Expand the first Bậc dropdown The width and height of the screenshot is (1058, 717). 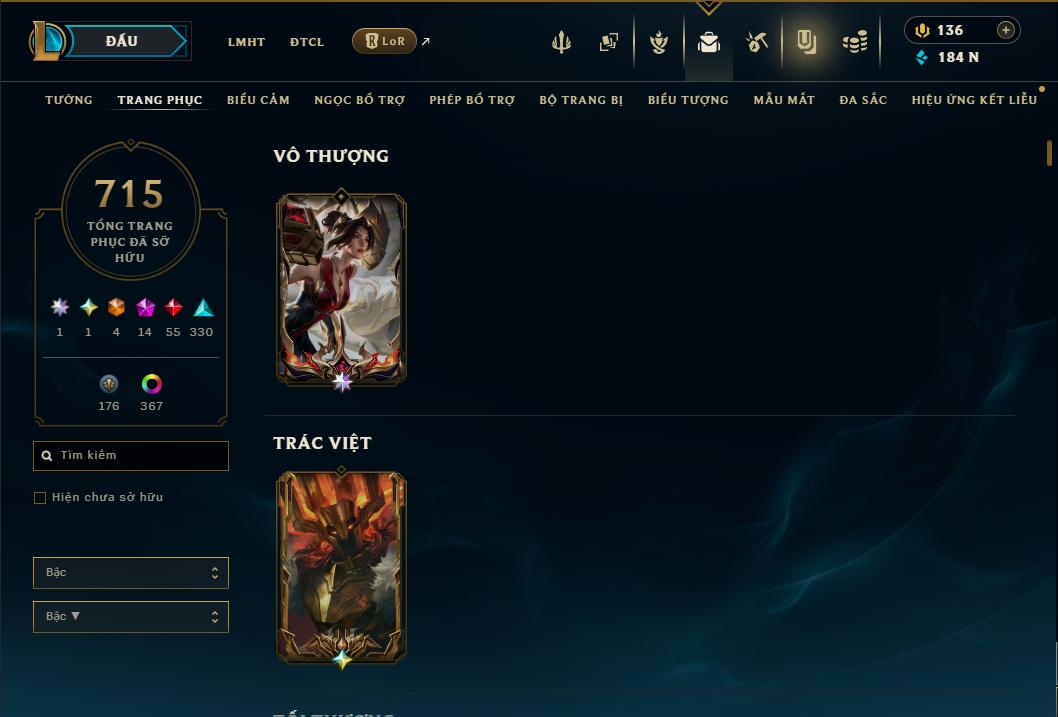pos(131,573)
